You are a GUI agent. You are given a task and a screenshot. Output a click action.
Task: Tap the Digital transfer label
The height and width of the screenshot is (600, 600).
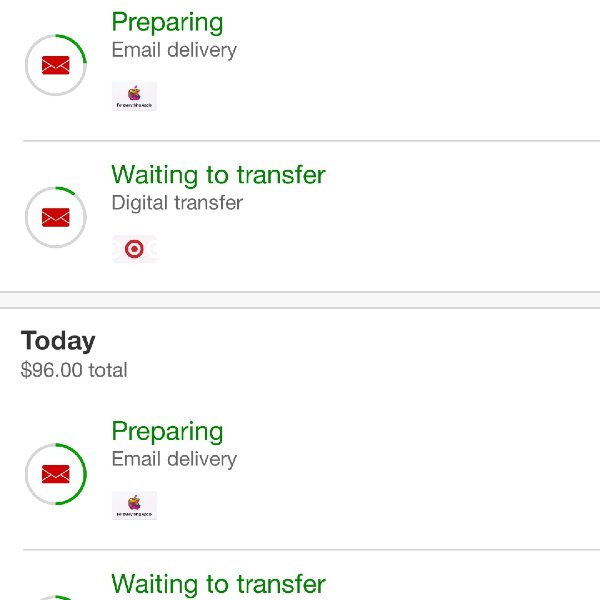177,203
